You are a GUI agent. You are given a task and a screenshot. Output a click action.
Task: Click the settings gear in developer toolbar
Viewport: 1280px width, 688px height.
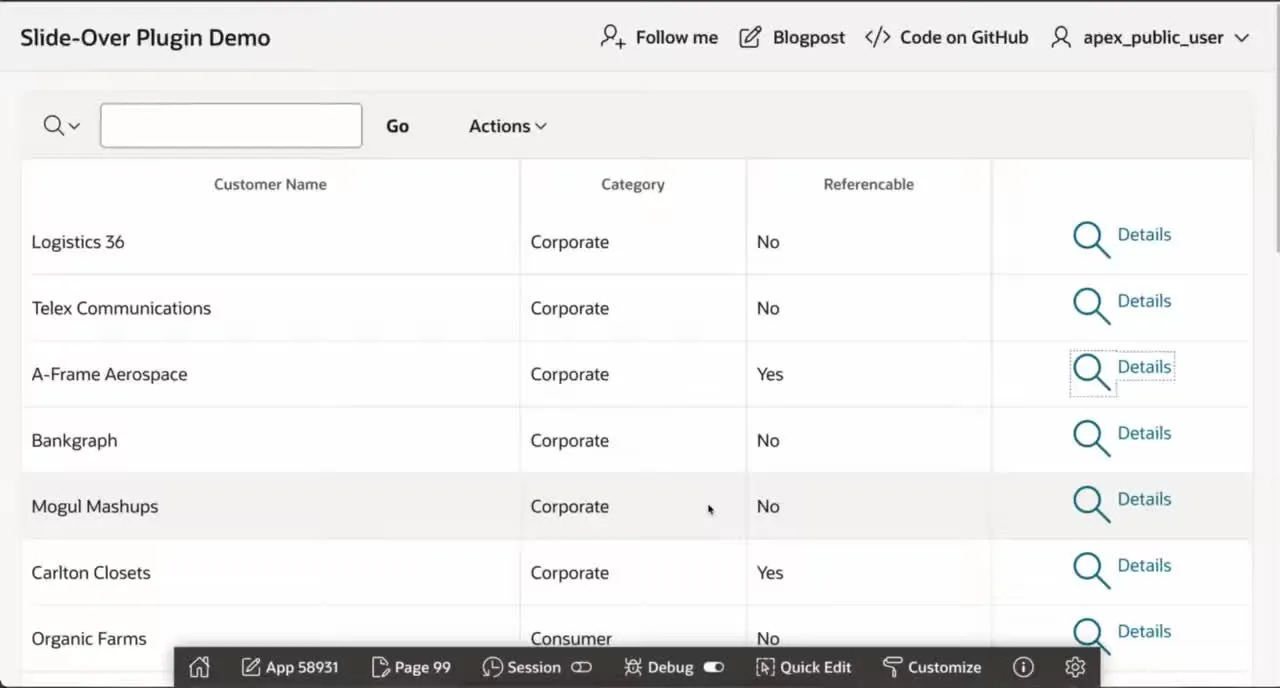[1075, 668]
